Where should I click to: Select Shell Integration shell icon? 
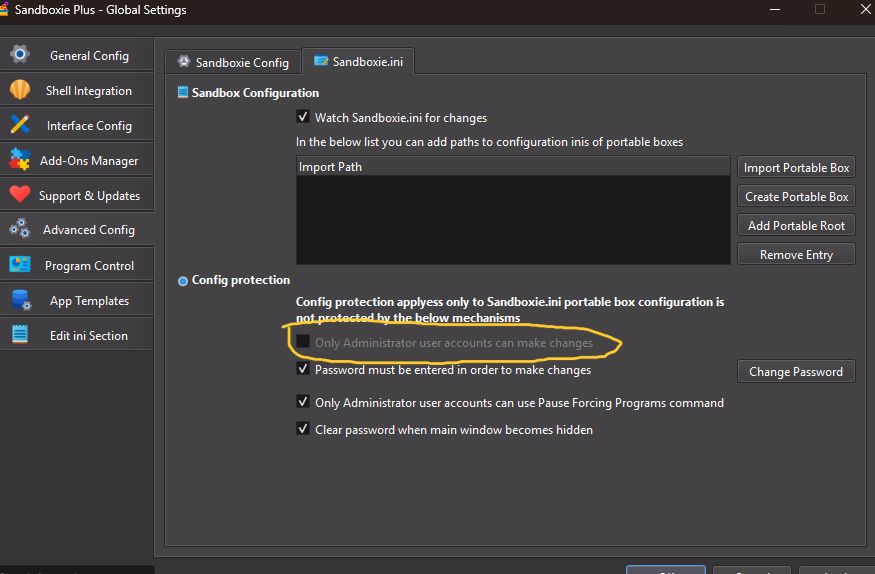coord(20,90)
